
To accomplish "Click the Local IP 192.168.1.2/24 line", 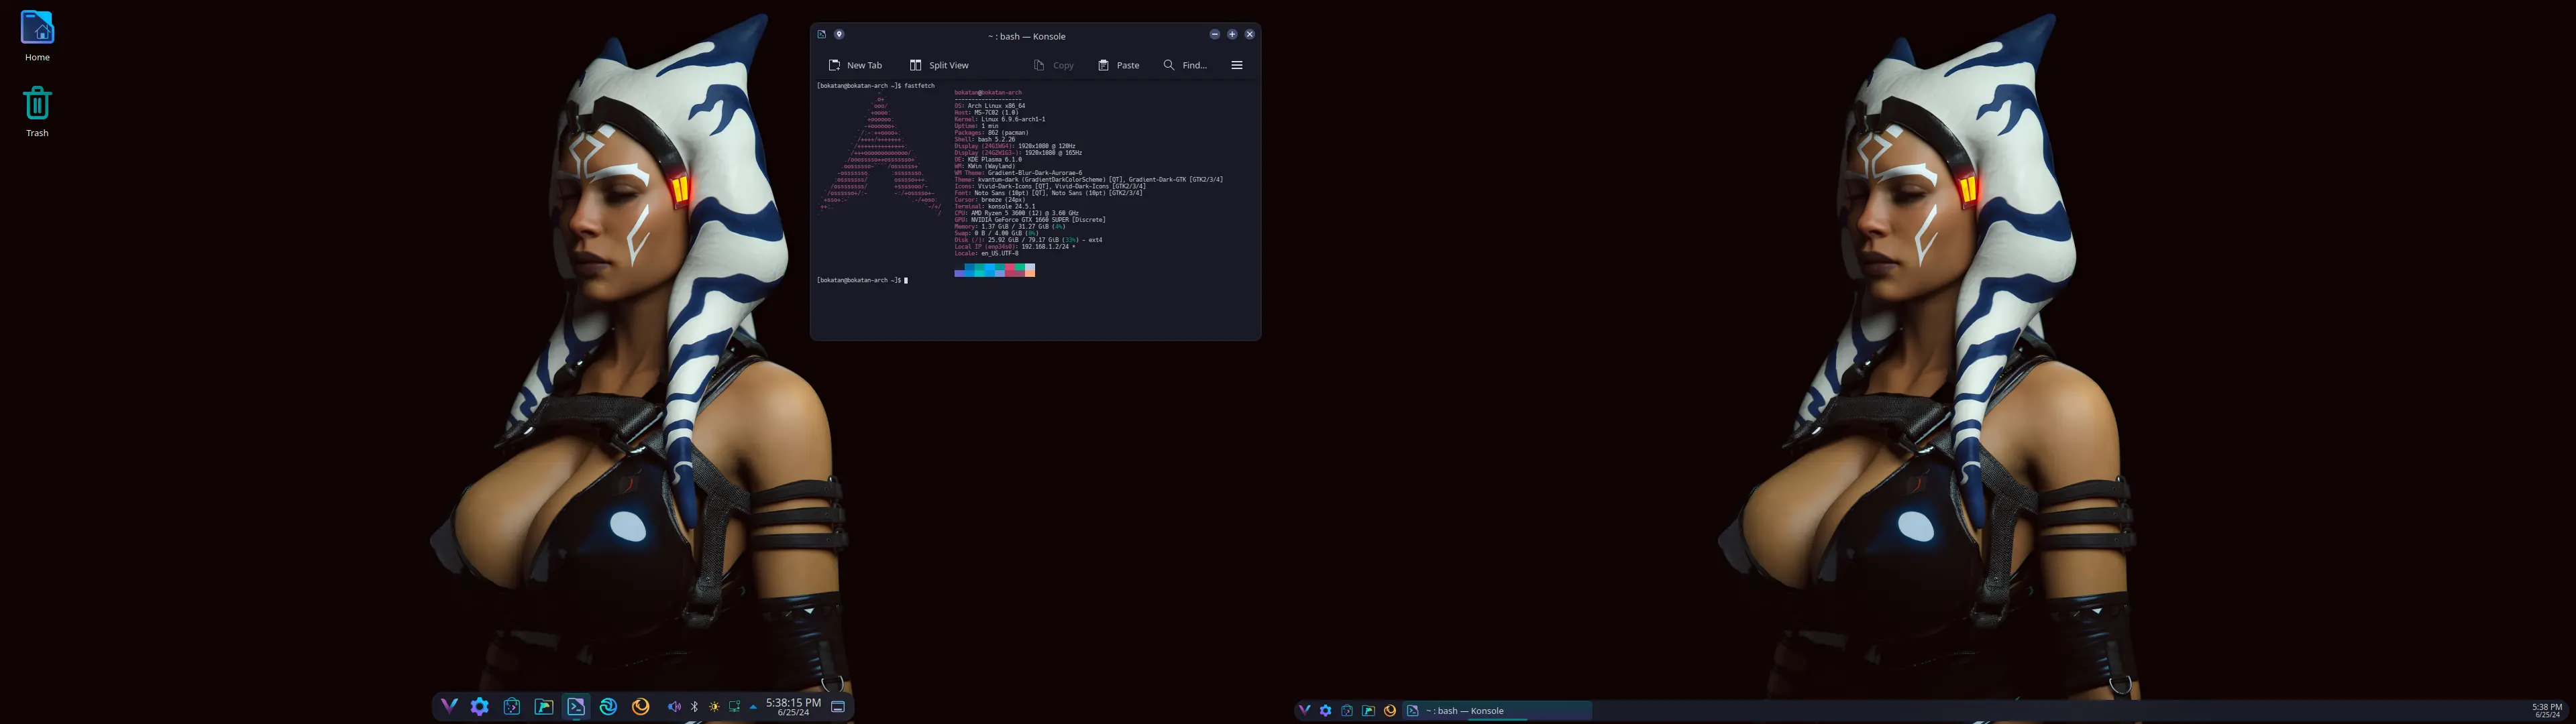I will click(1015, 246).
